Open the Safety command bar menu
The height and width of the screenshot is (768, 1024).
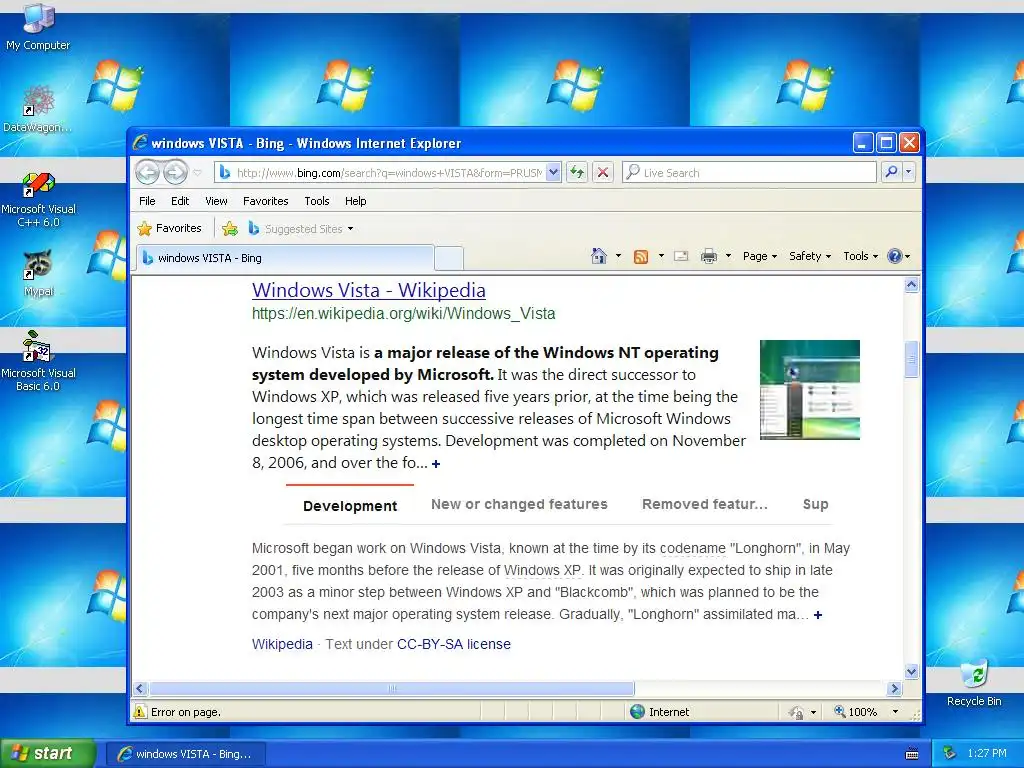click(810, 256)
